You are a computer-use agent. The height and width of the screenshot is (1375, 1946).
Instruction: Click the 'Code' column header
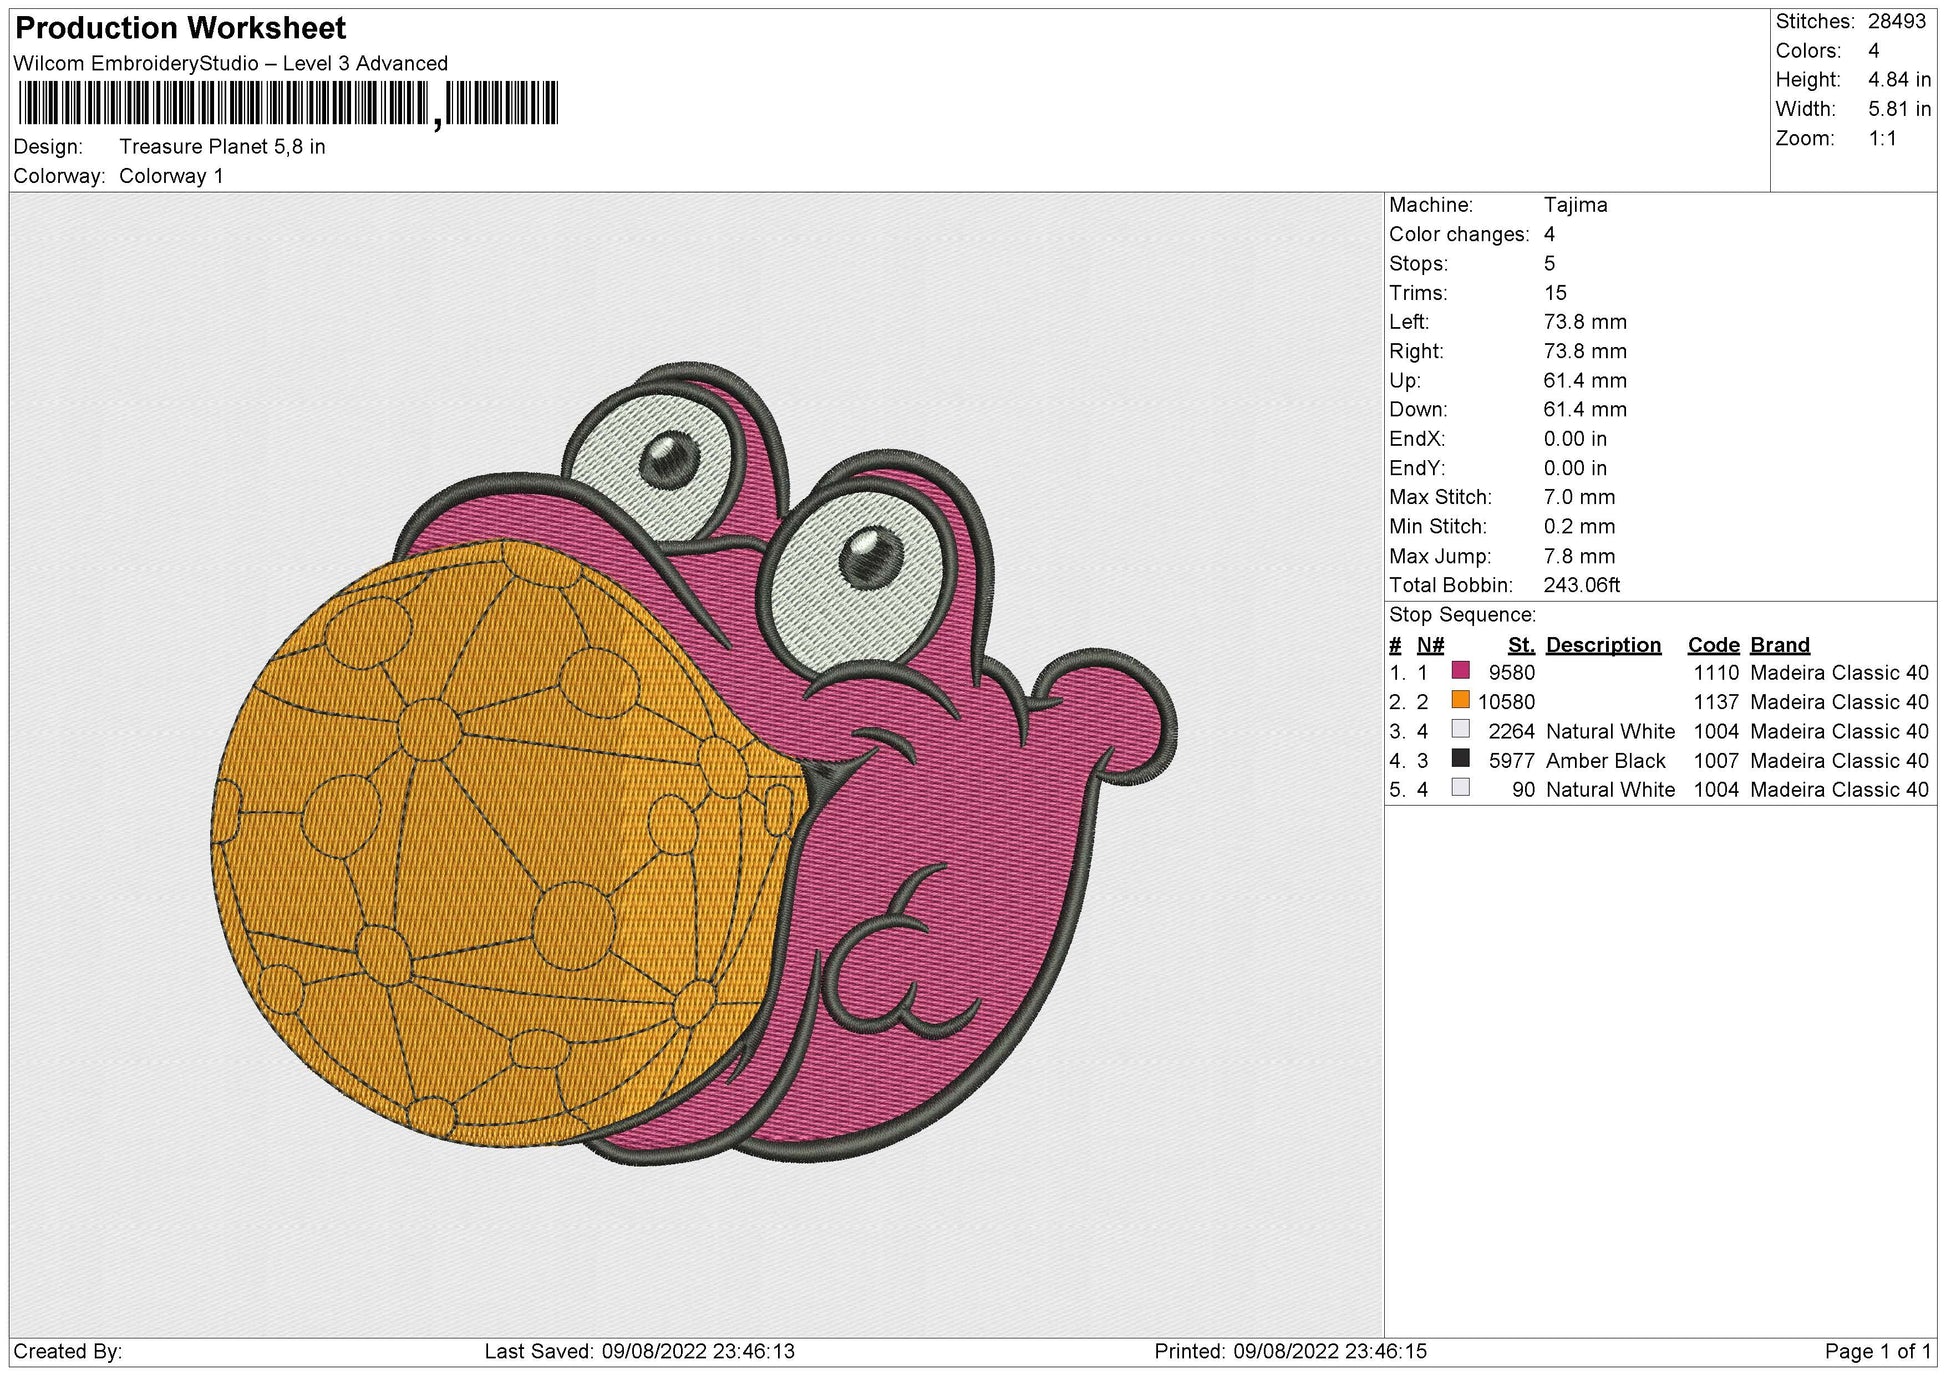pyautogui.click(x=1714, y=645)
